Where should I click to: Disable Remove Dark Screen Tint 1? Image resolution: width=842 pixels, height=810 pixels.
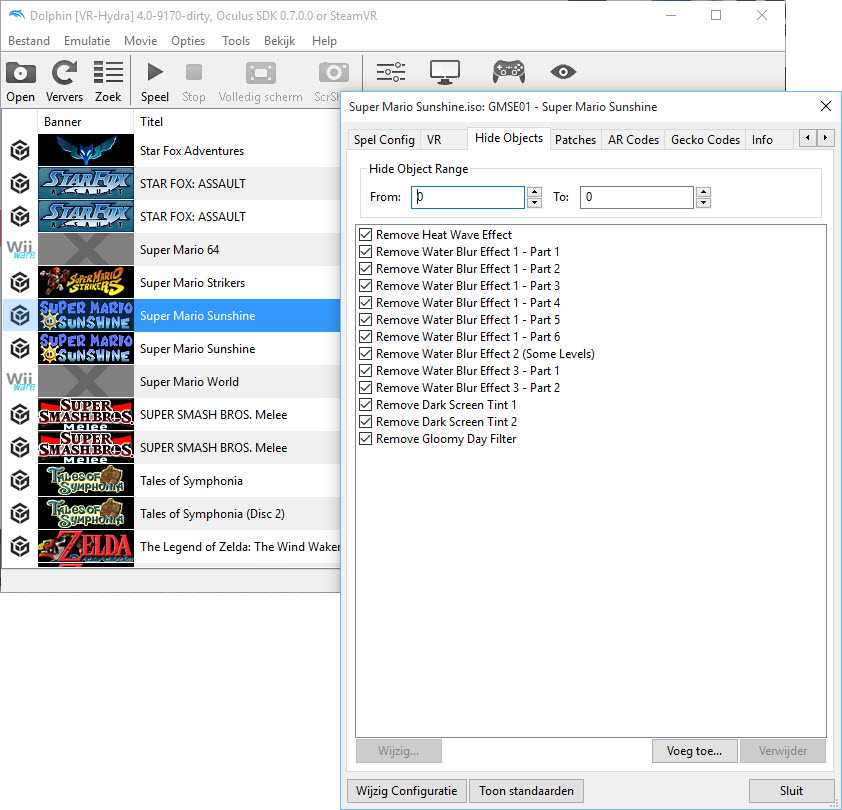[x=365, y=405]
